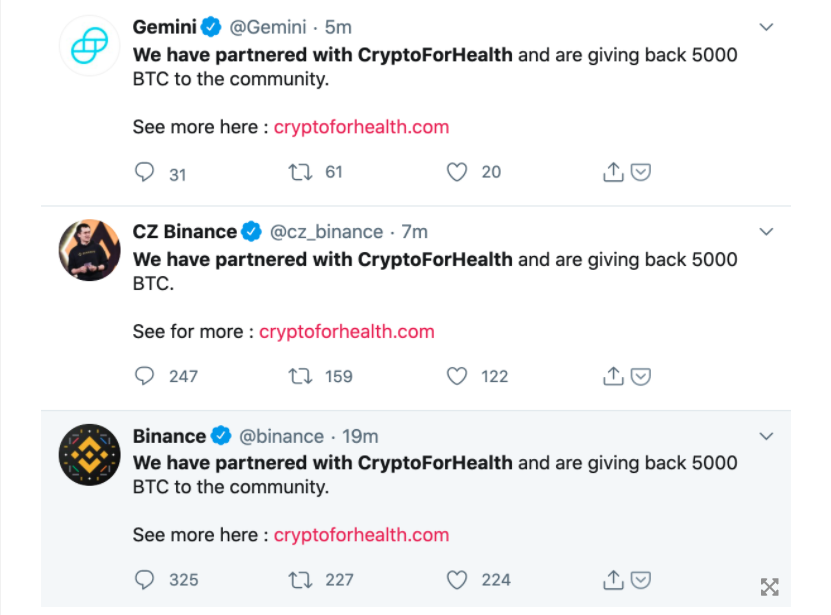
Task: Reply to the Binance tweet
Action: pyautogui.click(x=145, y=579)
